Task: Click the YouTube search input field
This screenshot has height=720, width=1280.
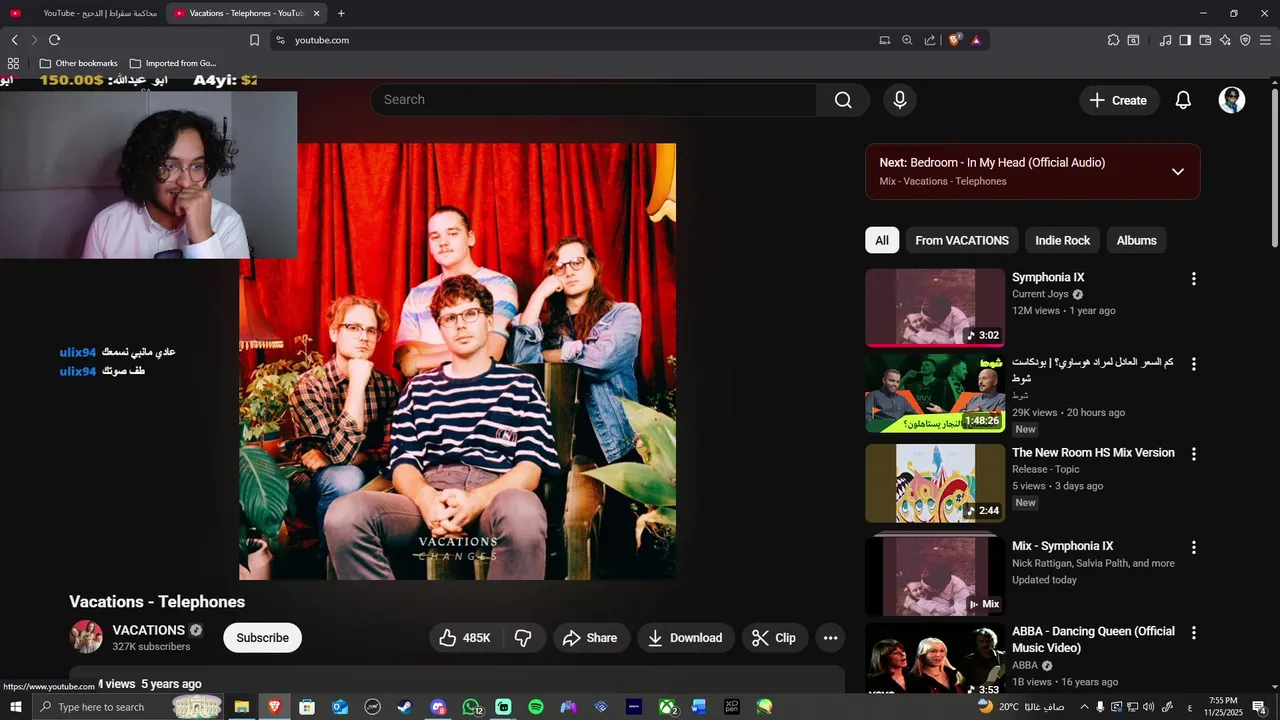Action: point(594,100)
